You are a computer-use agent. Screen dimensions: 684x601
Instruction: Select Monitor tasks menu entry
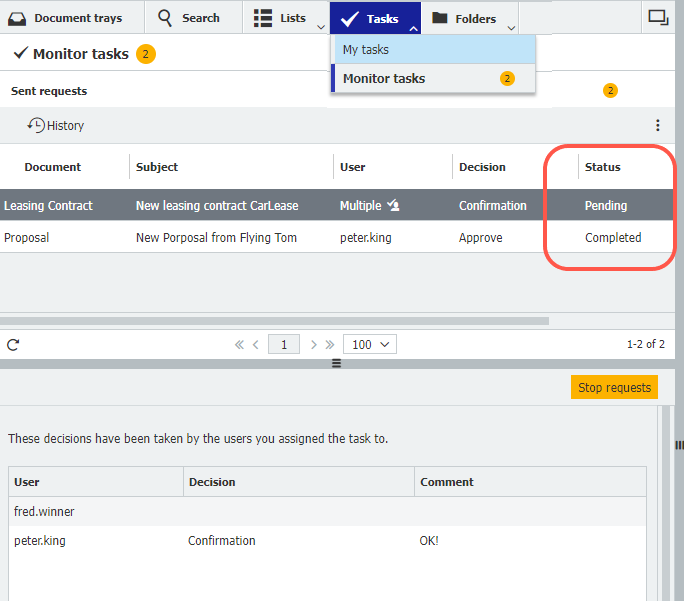tap(384, 79)
